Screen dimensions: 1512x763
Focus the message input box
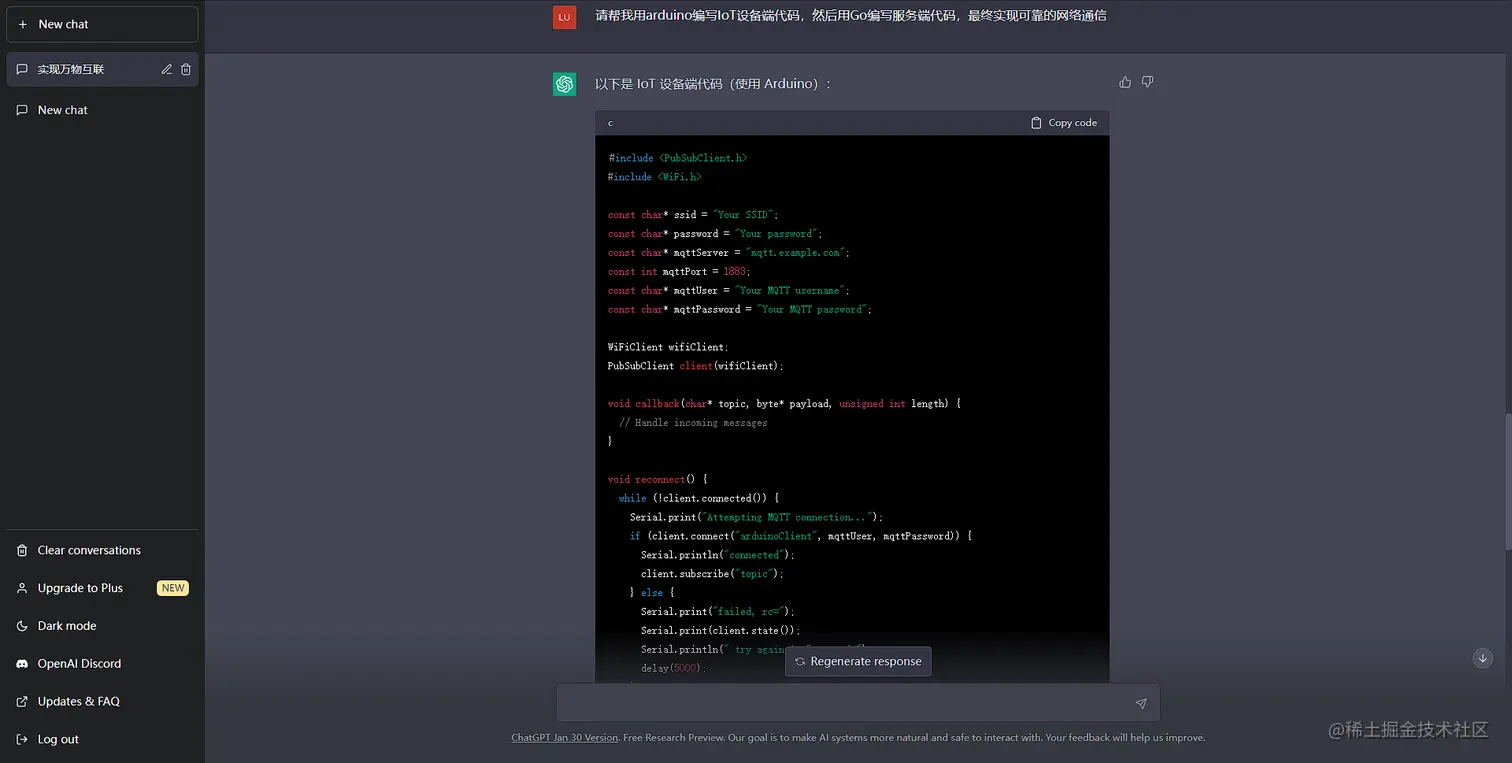(858, 703)
